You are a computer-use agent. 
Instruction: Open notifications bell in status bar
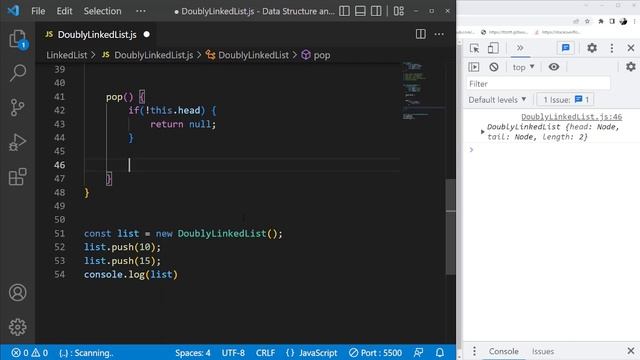(440, 353)
